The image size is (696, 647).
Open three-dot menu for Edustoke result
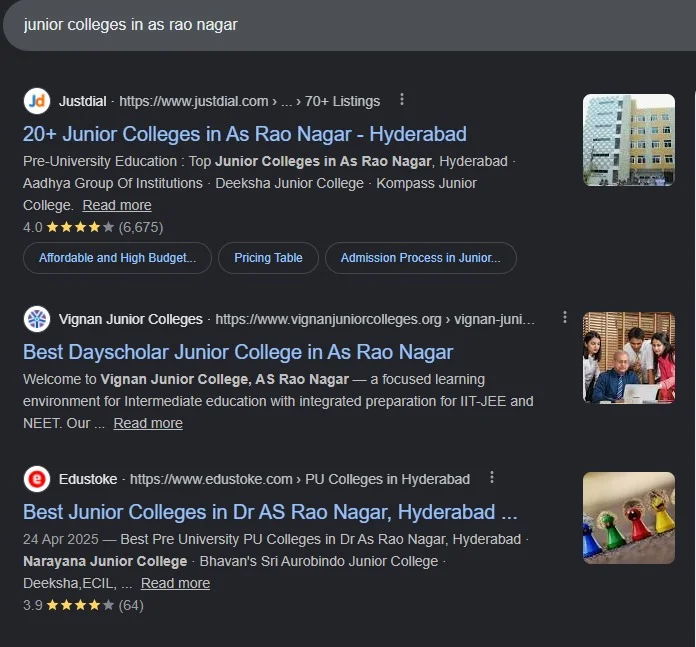tap(492, 477)
